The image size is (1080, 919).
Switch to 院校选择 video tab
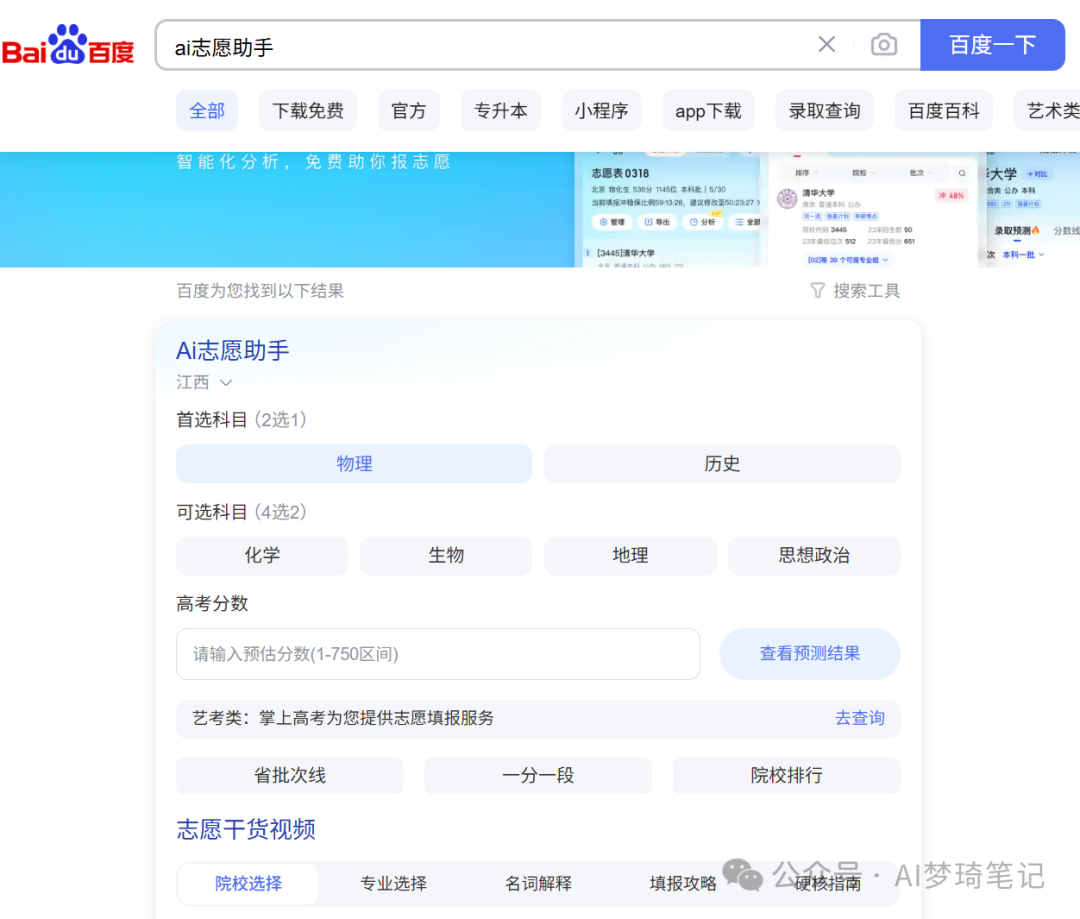(248, 884)
